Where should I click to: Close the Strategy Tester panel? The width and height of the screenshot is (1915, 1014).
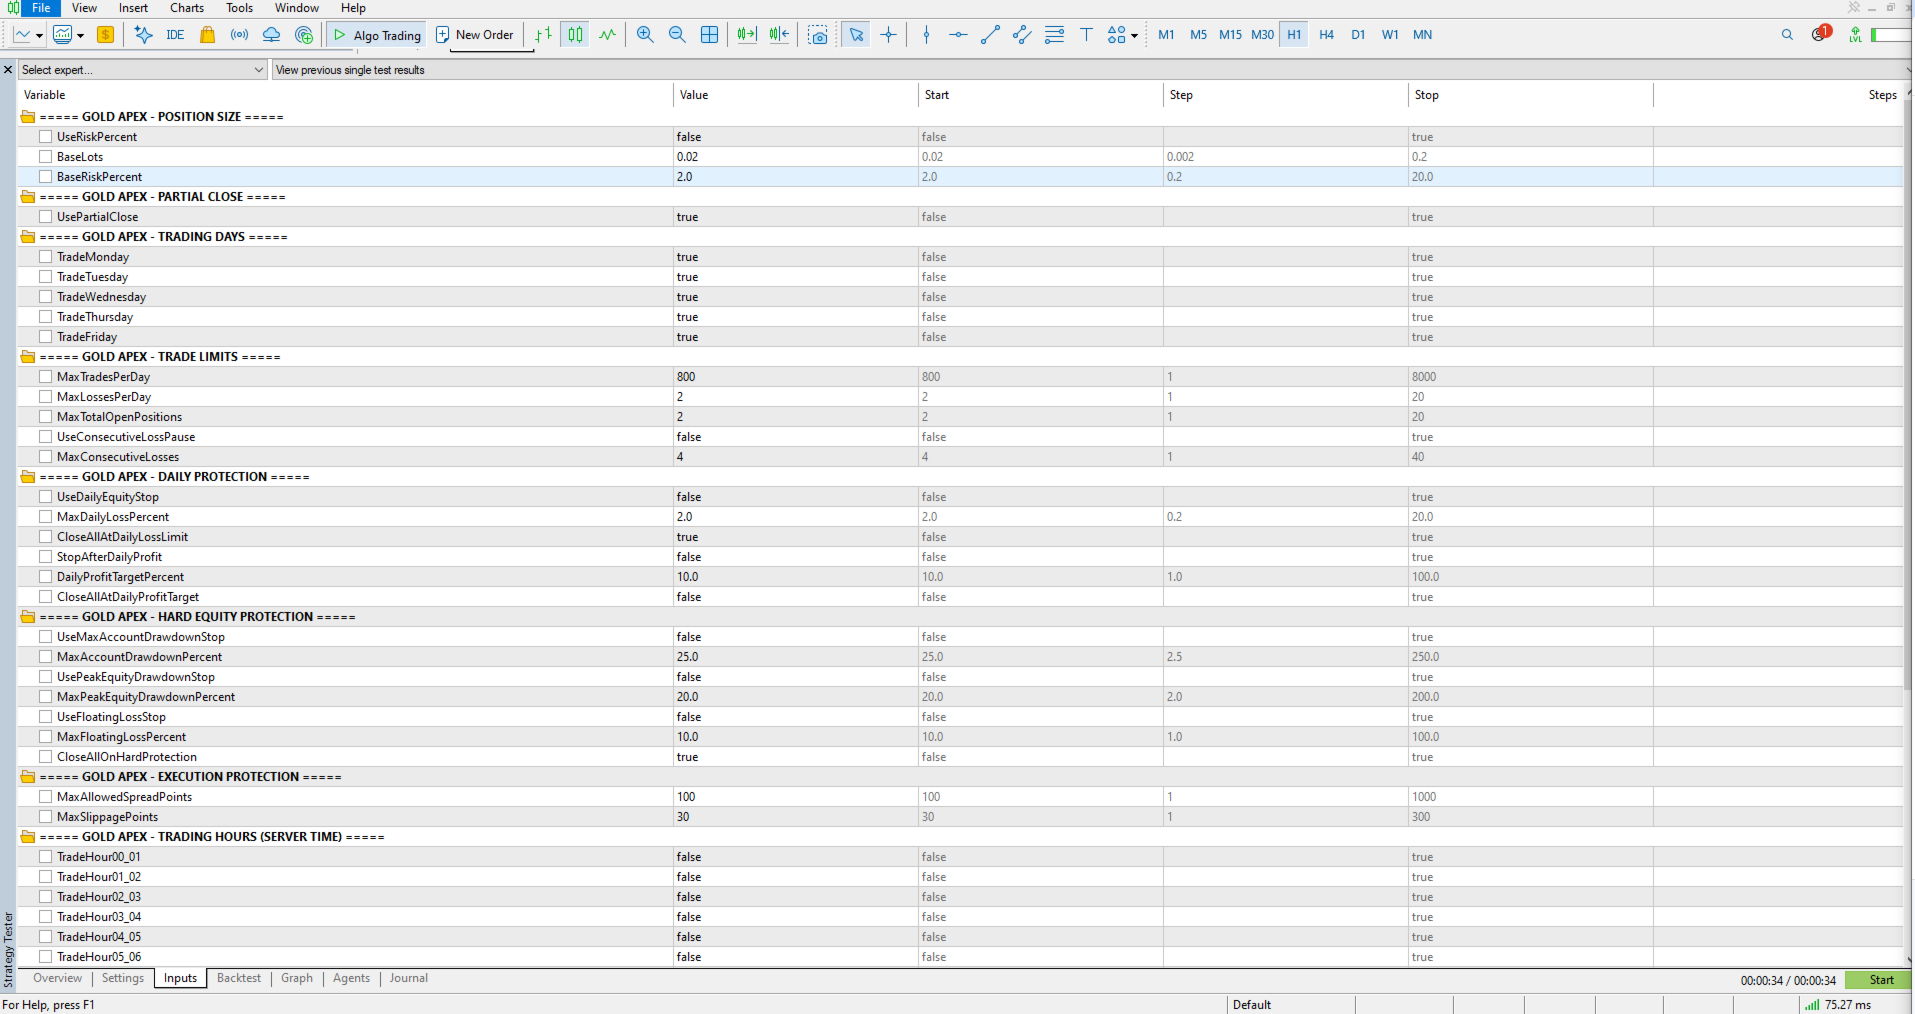(x=8, y=70)
